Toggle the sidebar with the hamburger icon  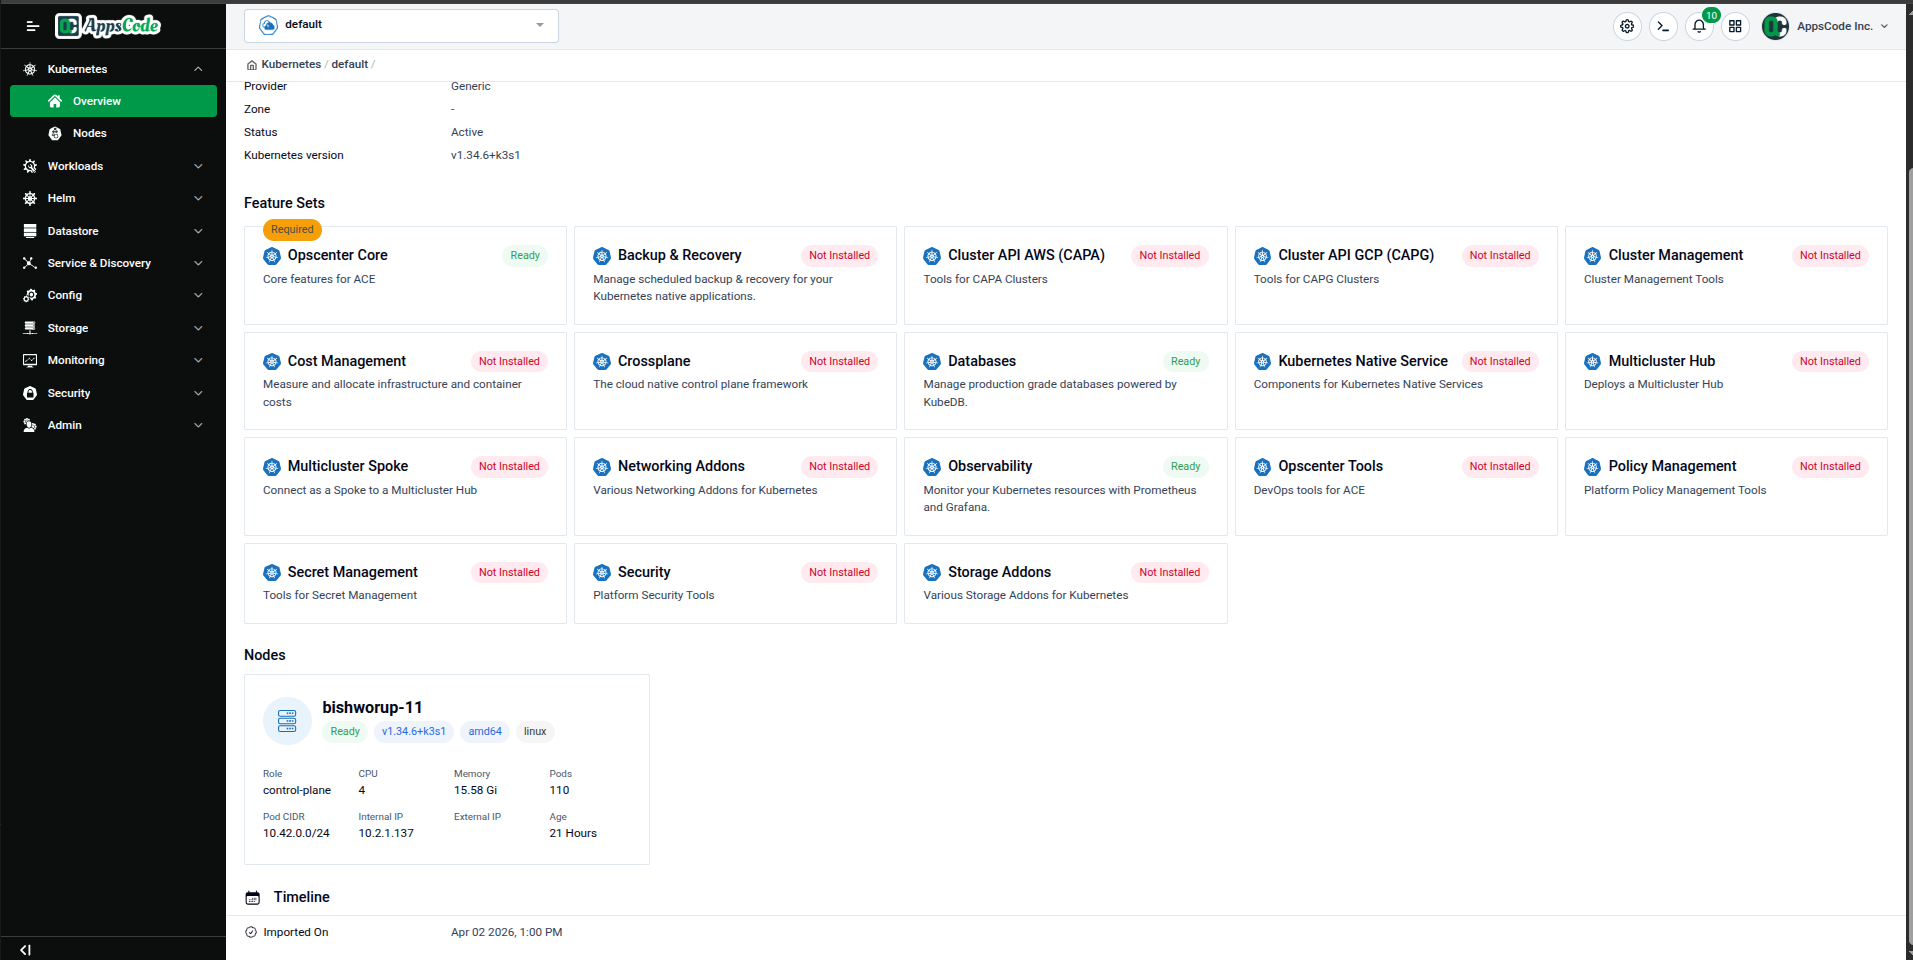pyautogui.click(x=31, y=26)
